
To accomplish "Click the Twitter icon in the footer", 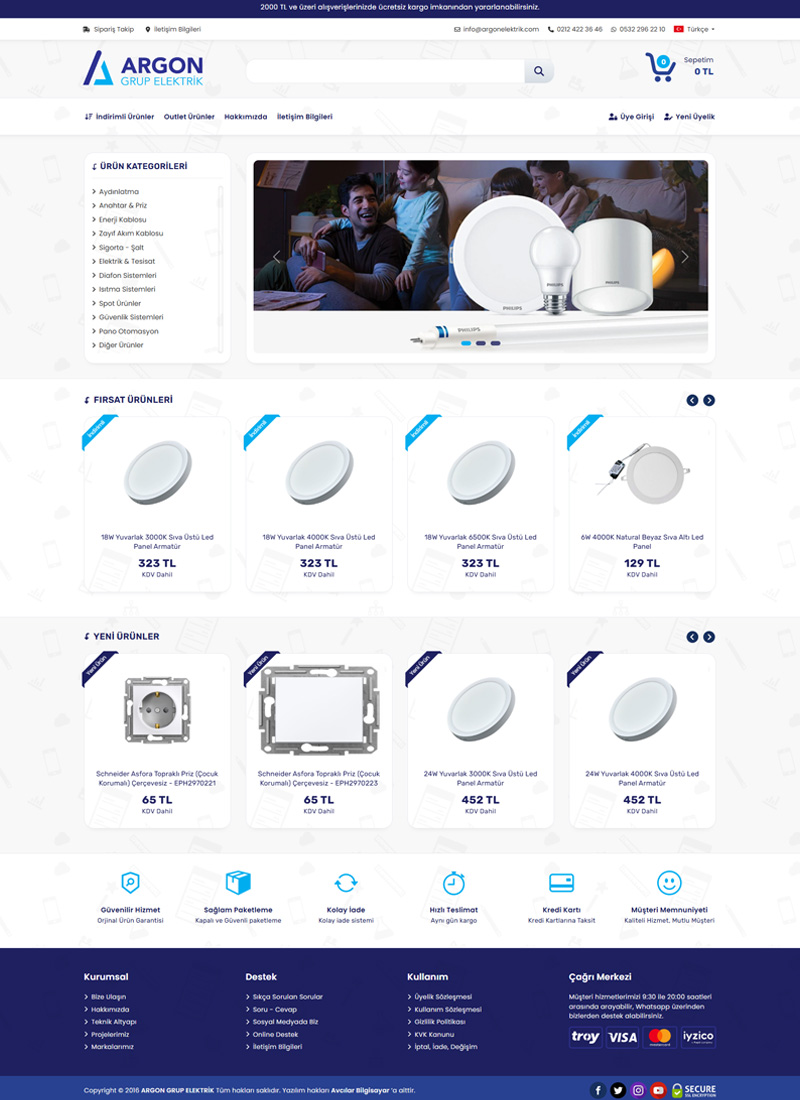I will pos(618,1089).
